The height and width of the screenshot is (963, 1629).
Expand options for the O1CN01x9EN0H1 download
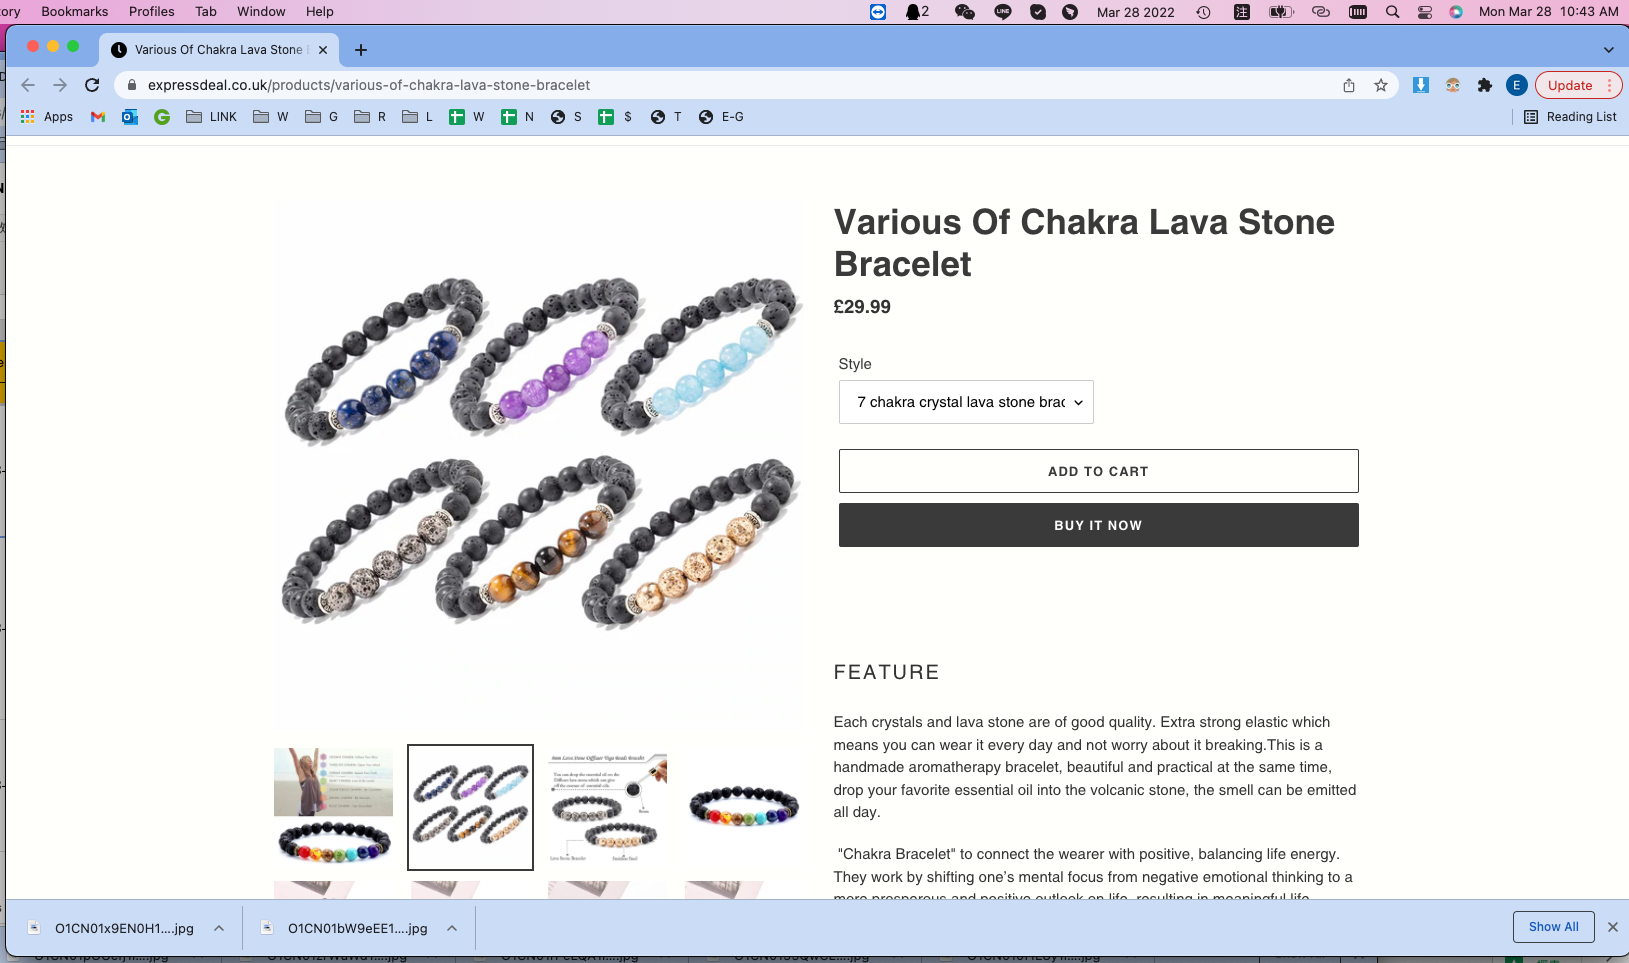click(219, 928)
